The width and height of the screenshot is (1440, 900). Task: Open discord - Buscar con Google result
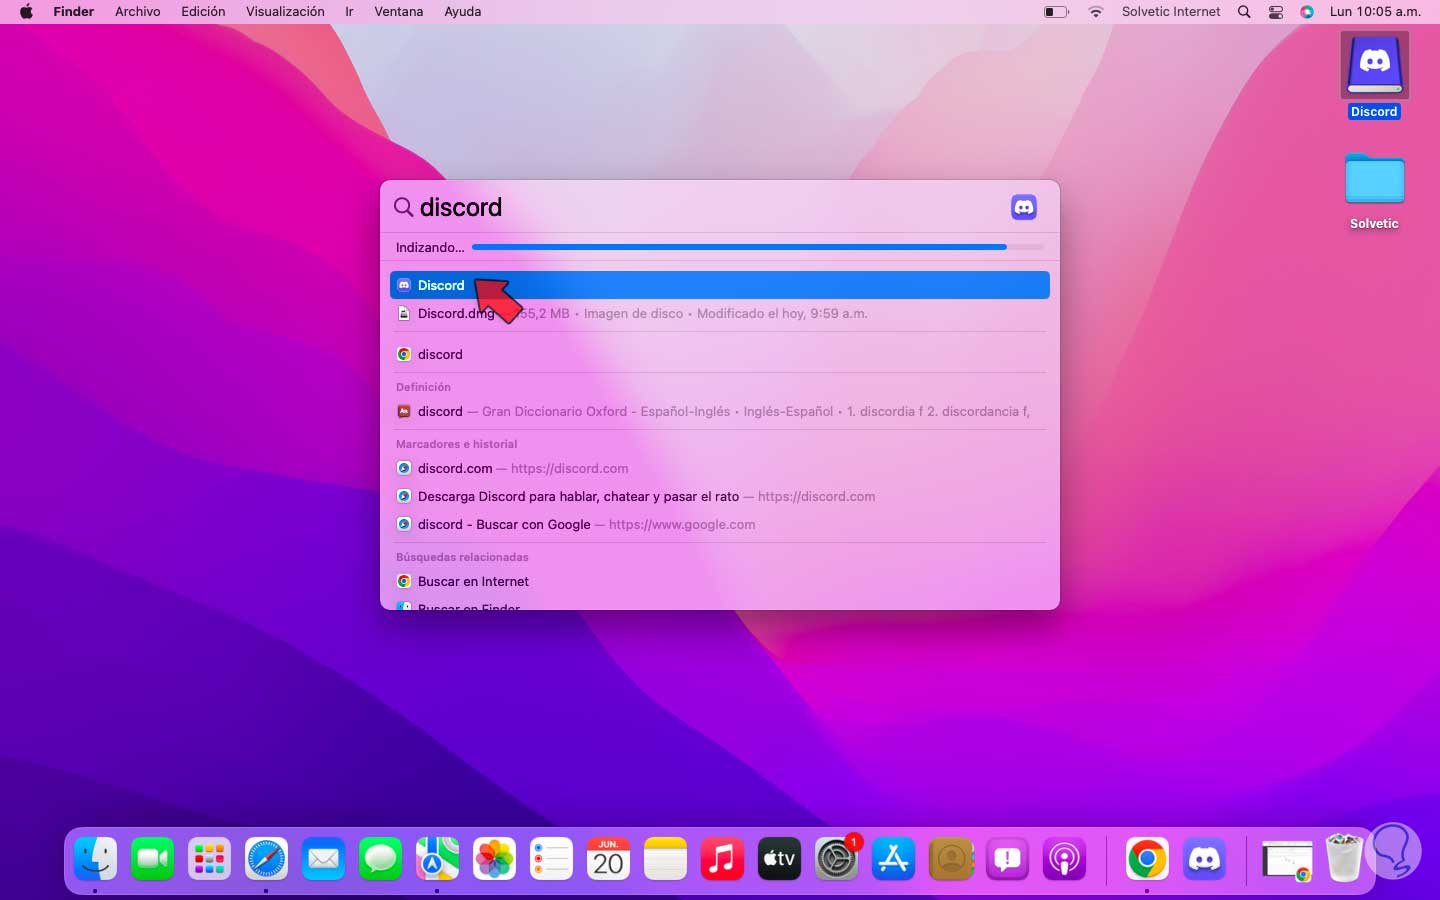[720, 524]
